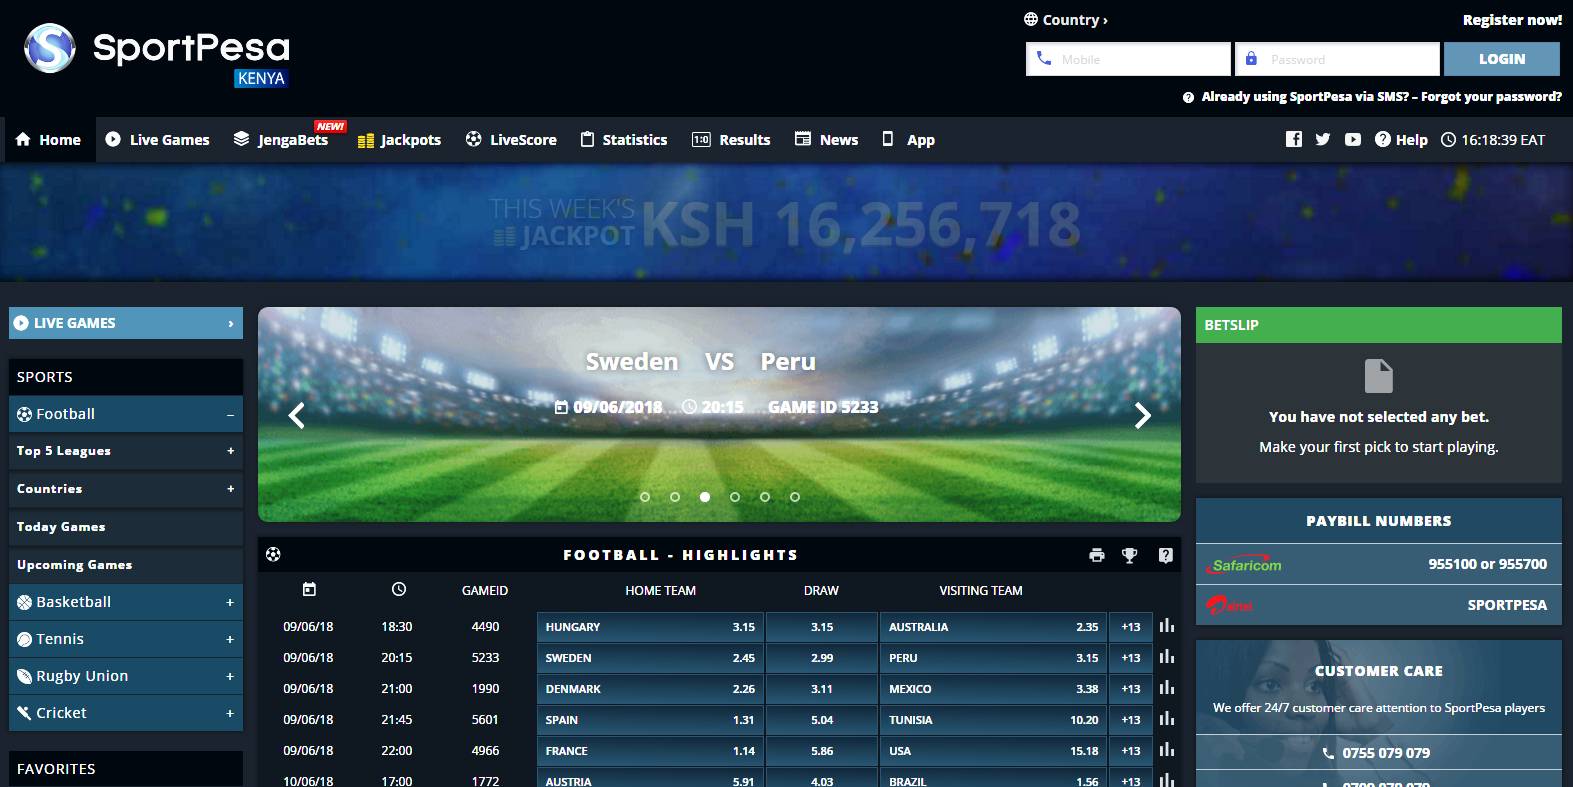Open statistics for Sweden vs Peru
Image resolution: width=1573 pixels, height=787 pixels.
(1167, 657)
